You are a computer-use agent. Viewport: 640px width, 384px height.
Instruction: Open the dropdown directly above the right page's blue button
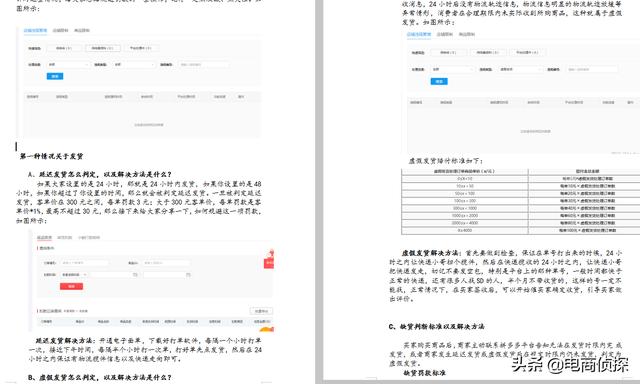pyautogui.click(x=452, y=69)
